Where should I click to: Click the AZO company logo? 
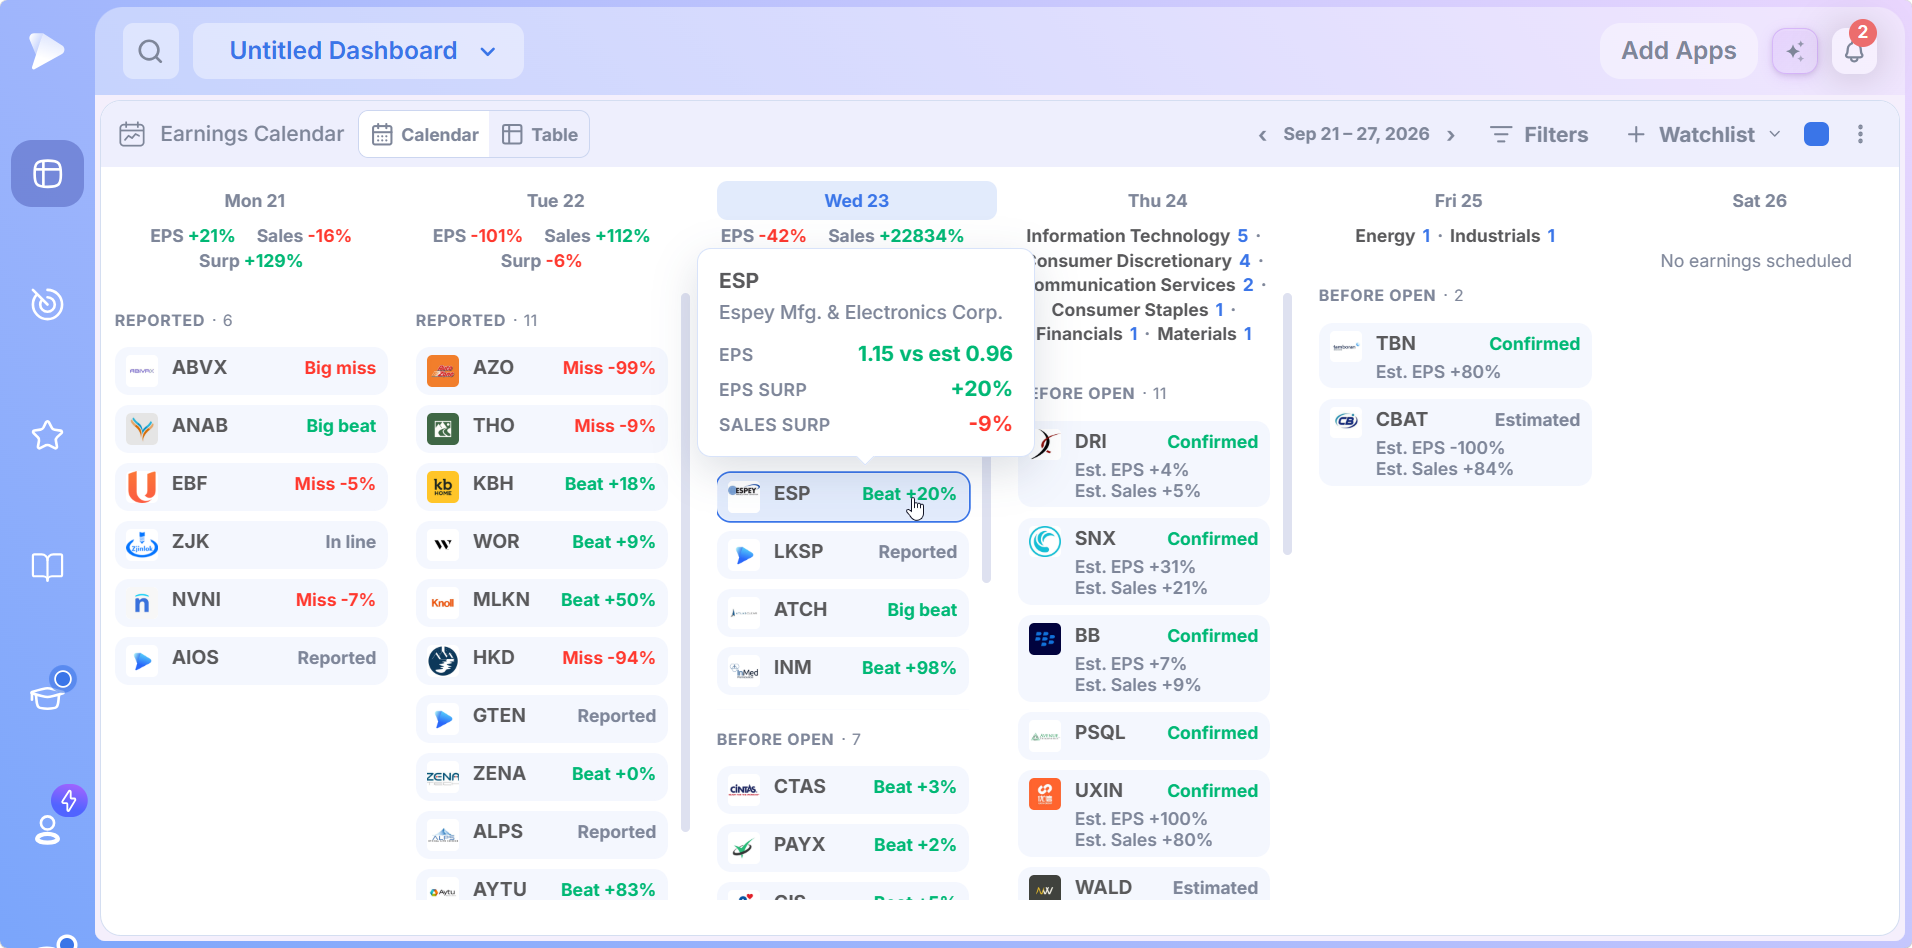(x=443, y=371)
